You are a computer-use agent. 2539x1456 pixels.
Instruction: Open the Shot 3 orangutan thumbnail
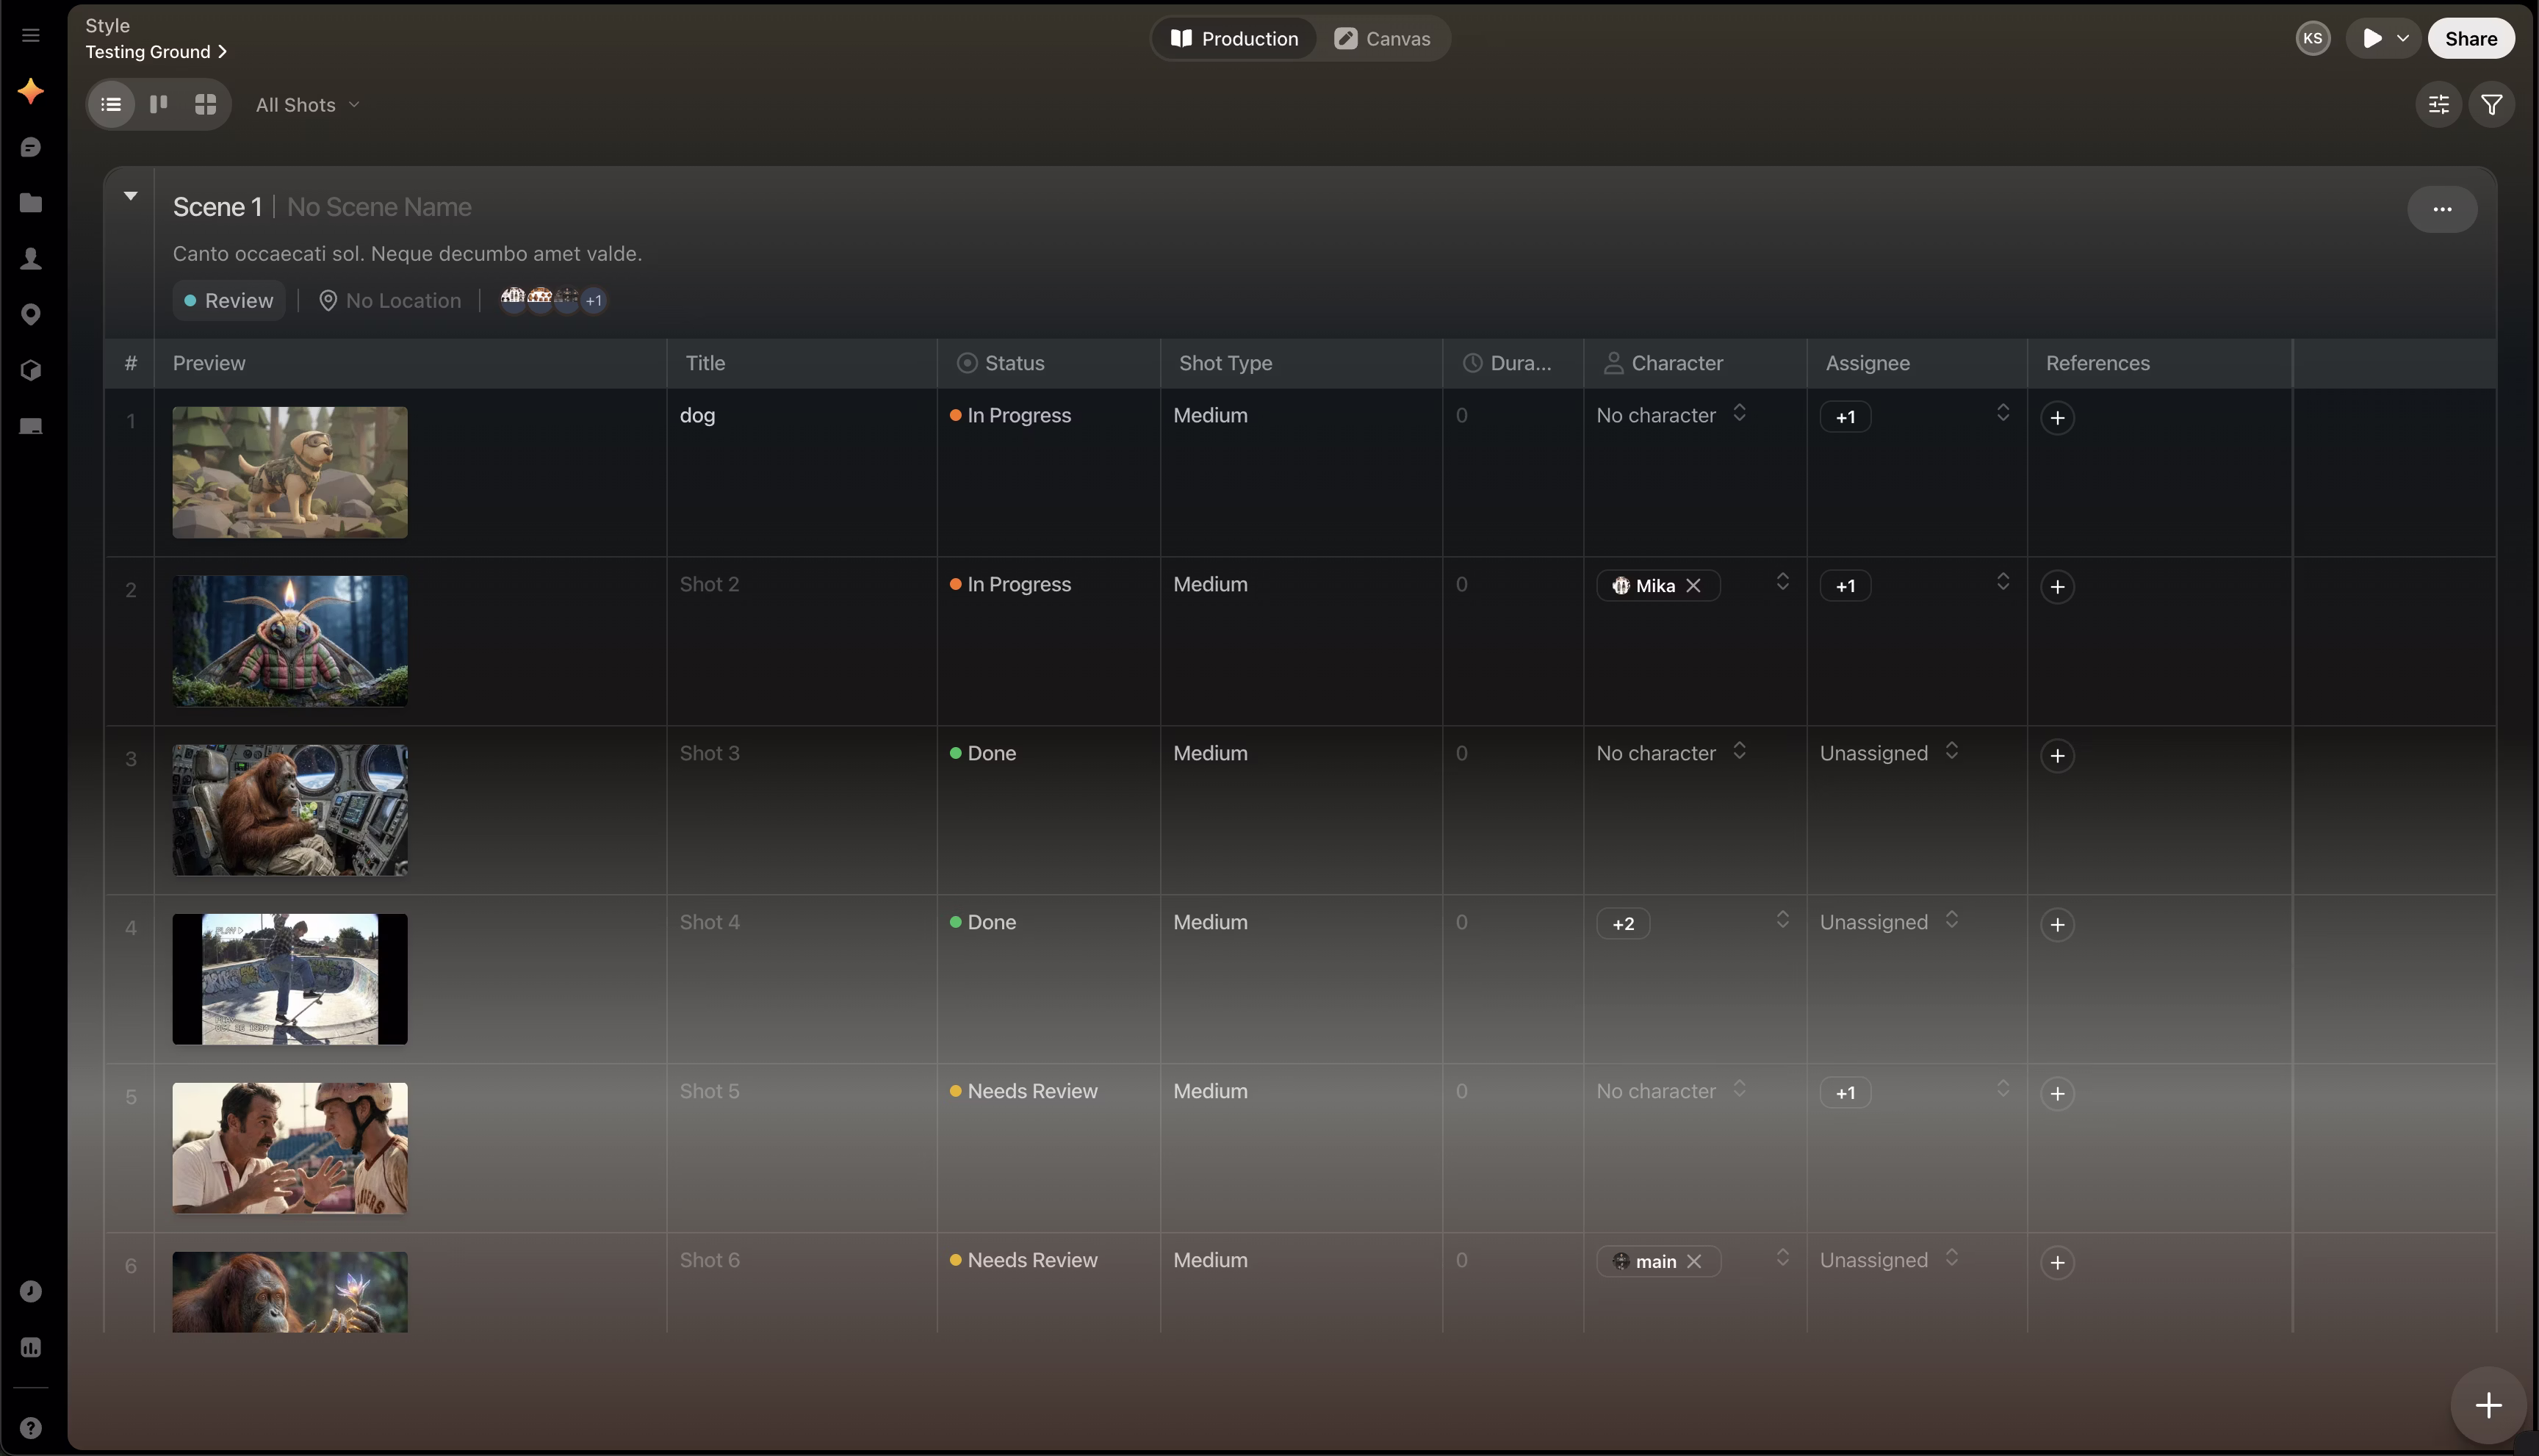tap(290, 810)
